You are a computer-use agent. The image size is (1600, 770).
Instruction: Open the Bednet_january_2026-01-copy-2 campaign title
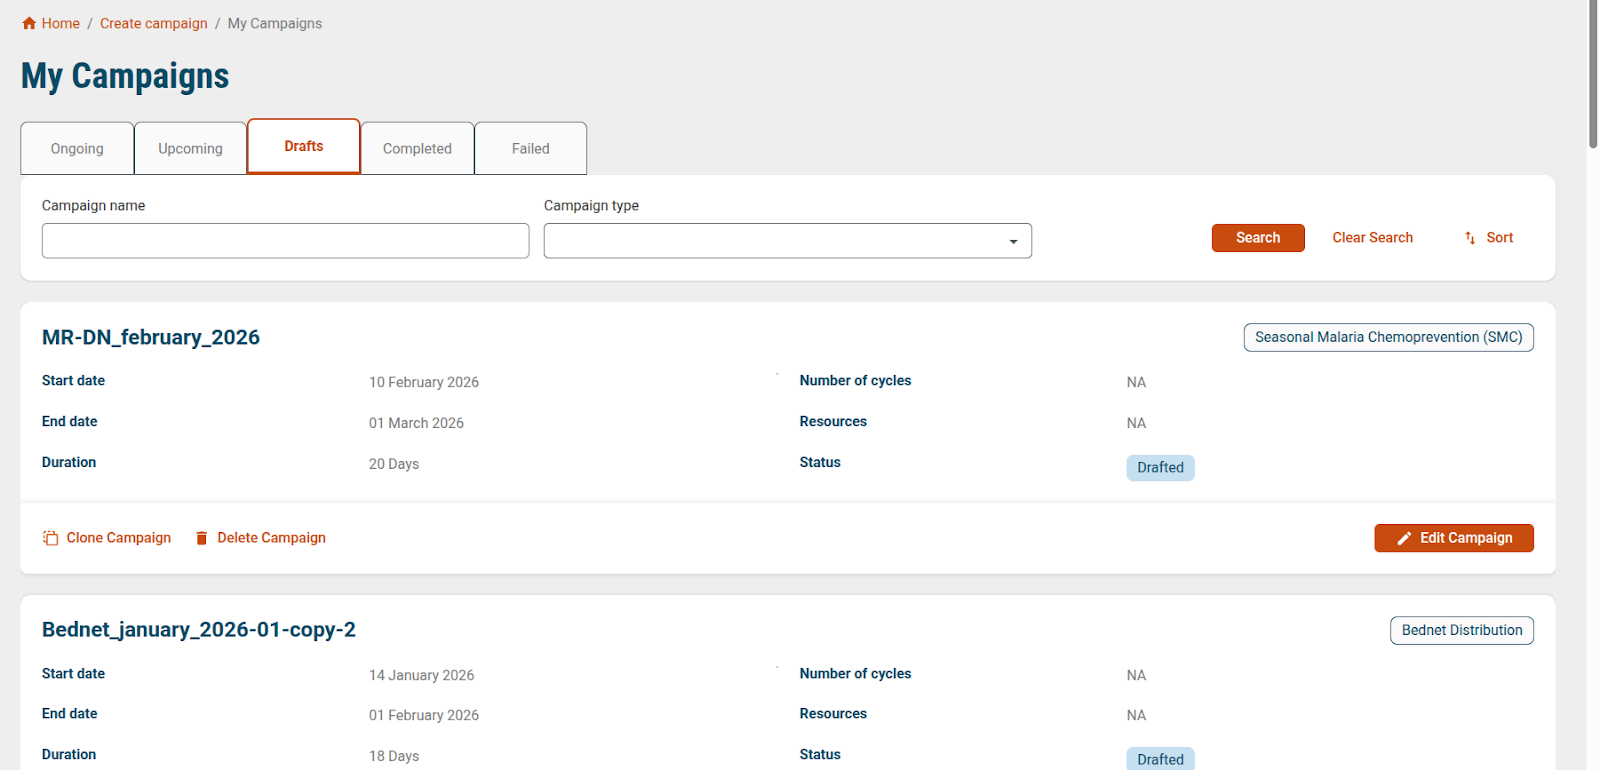pos(199,630)
